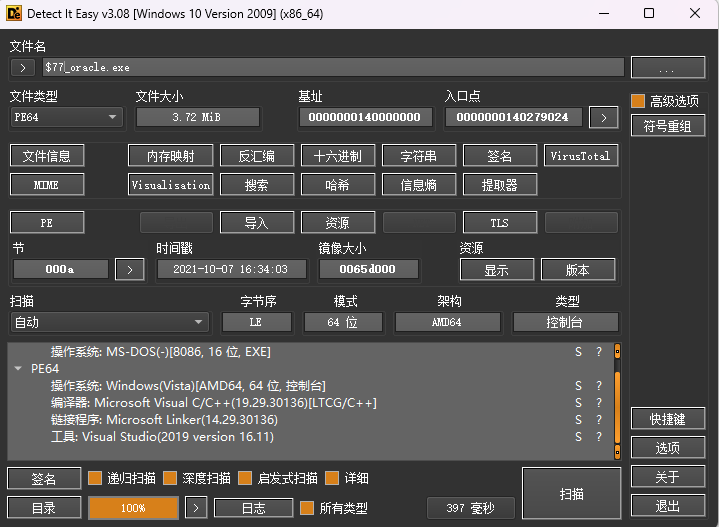The image size is (719, 527).
Task: Click the arrow button next to entry point
Action: point(603,117)
